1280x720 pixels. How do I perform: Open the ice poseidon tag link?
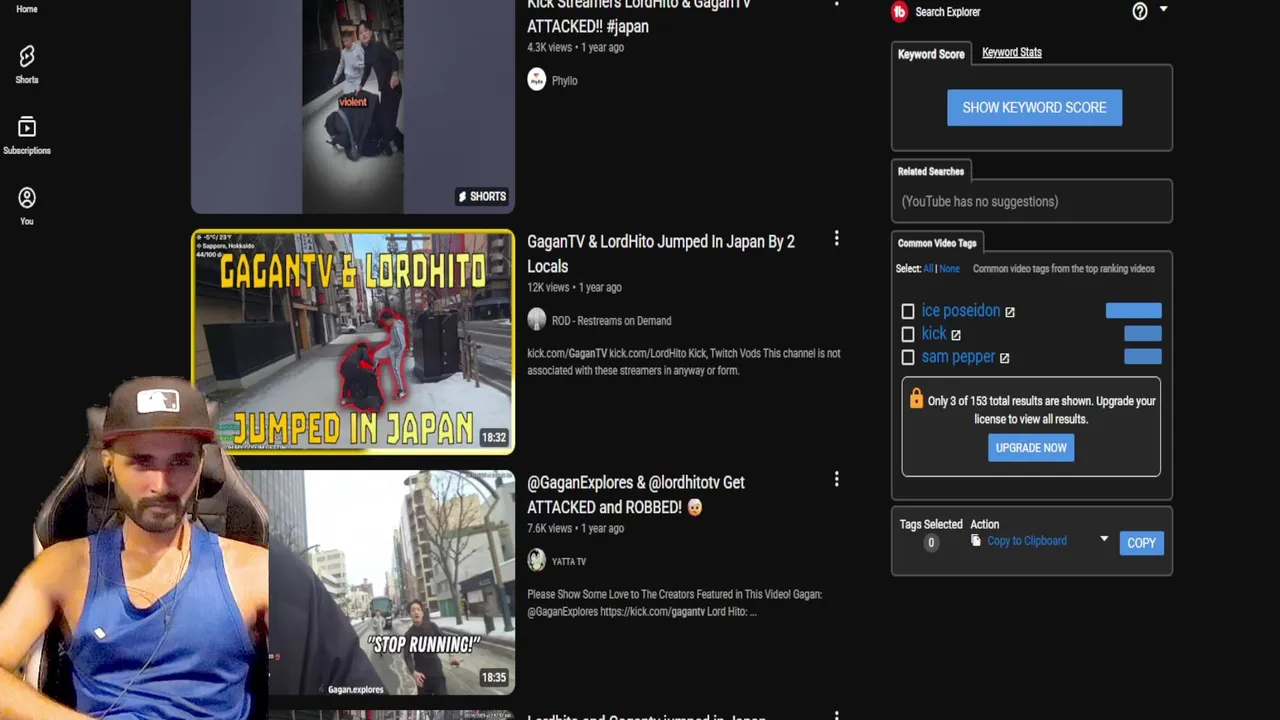(961, 311)
